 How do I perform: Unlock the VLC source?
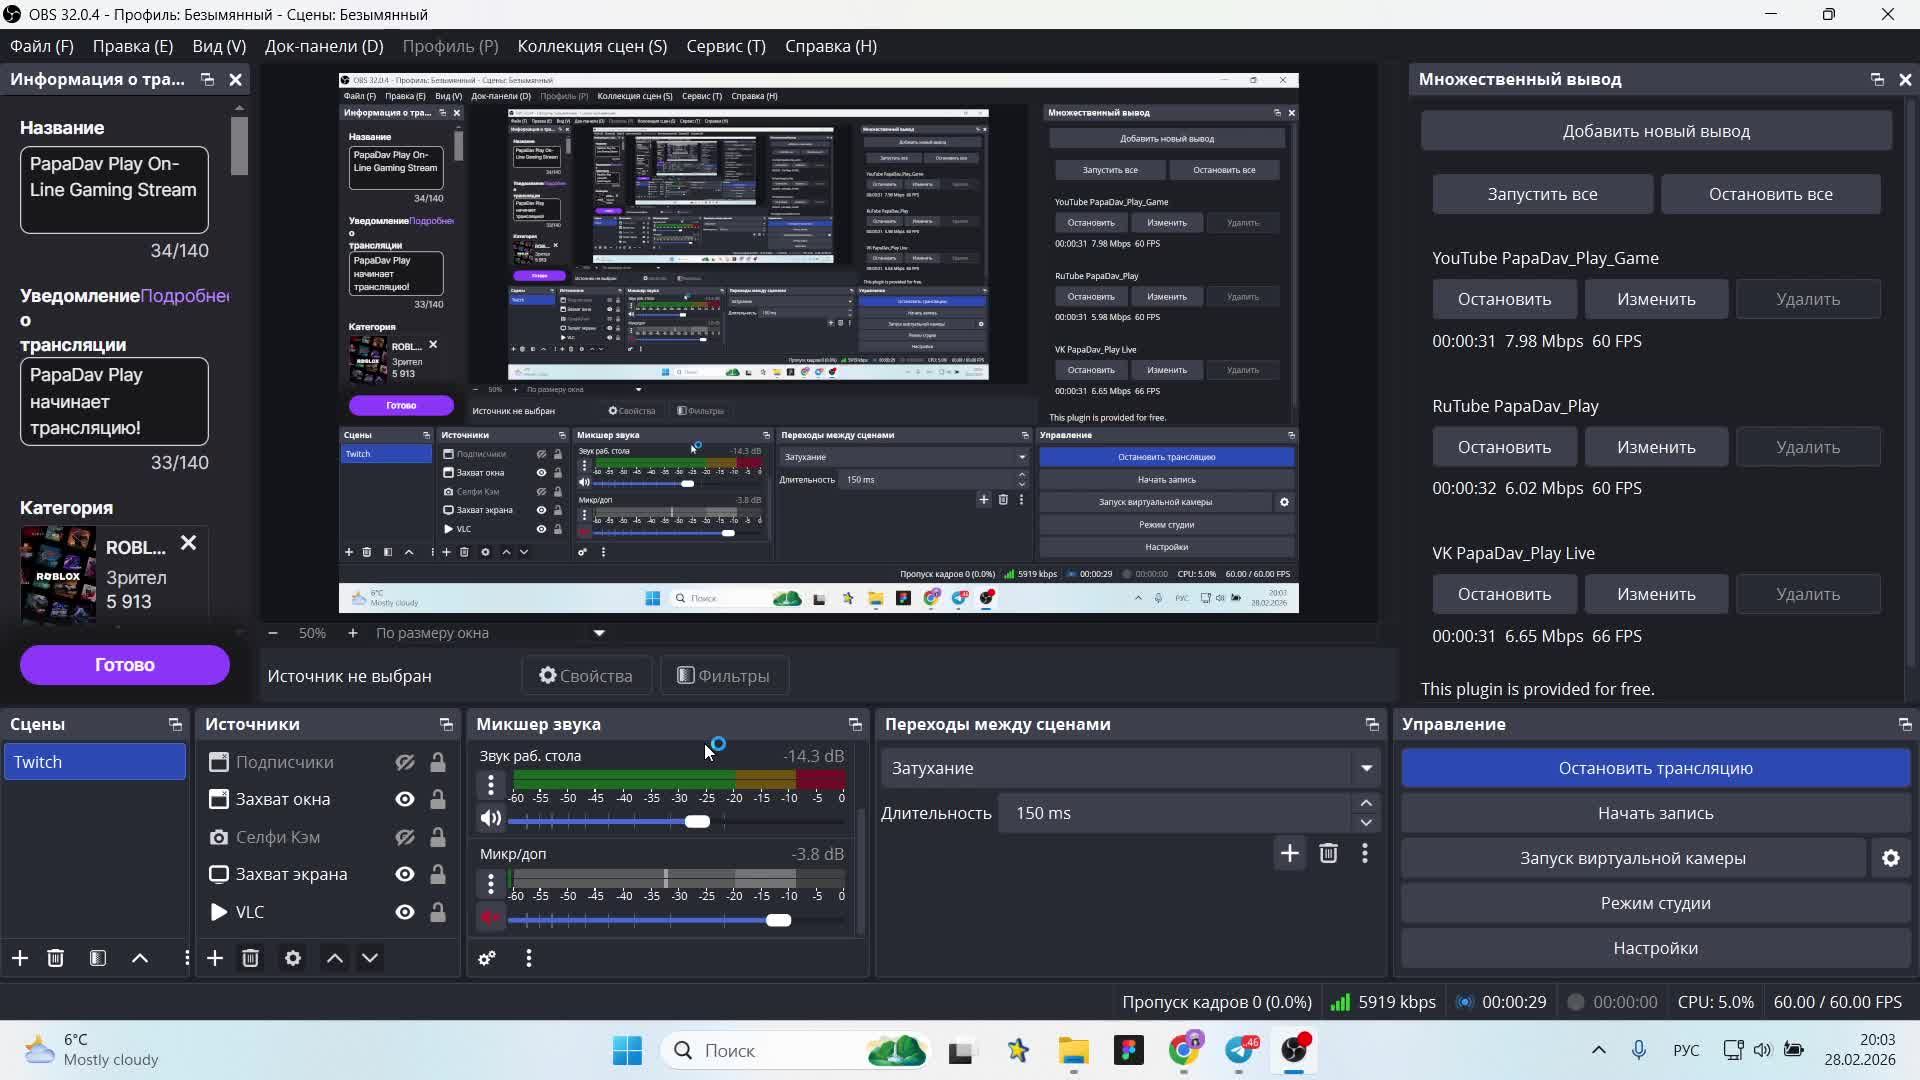click(438, 912)
